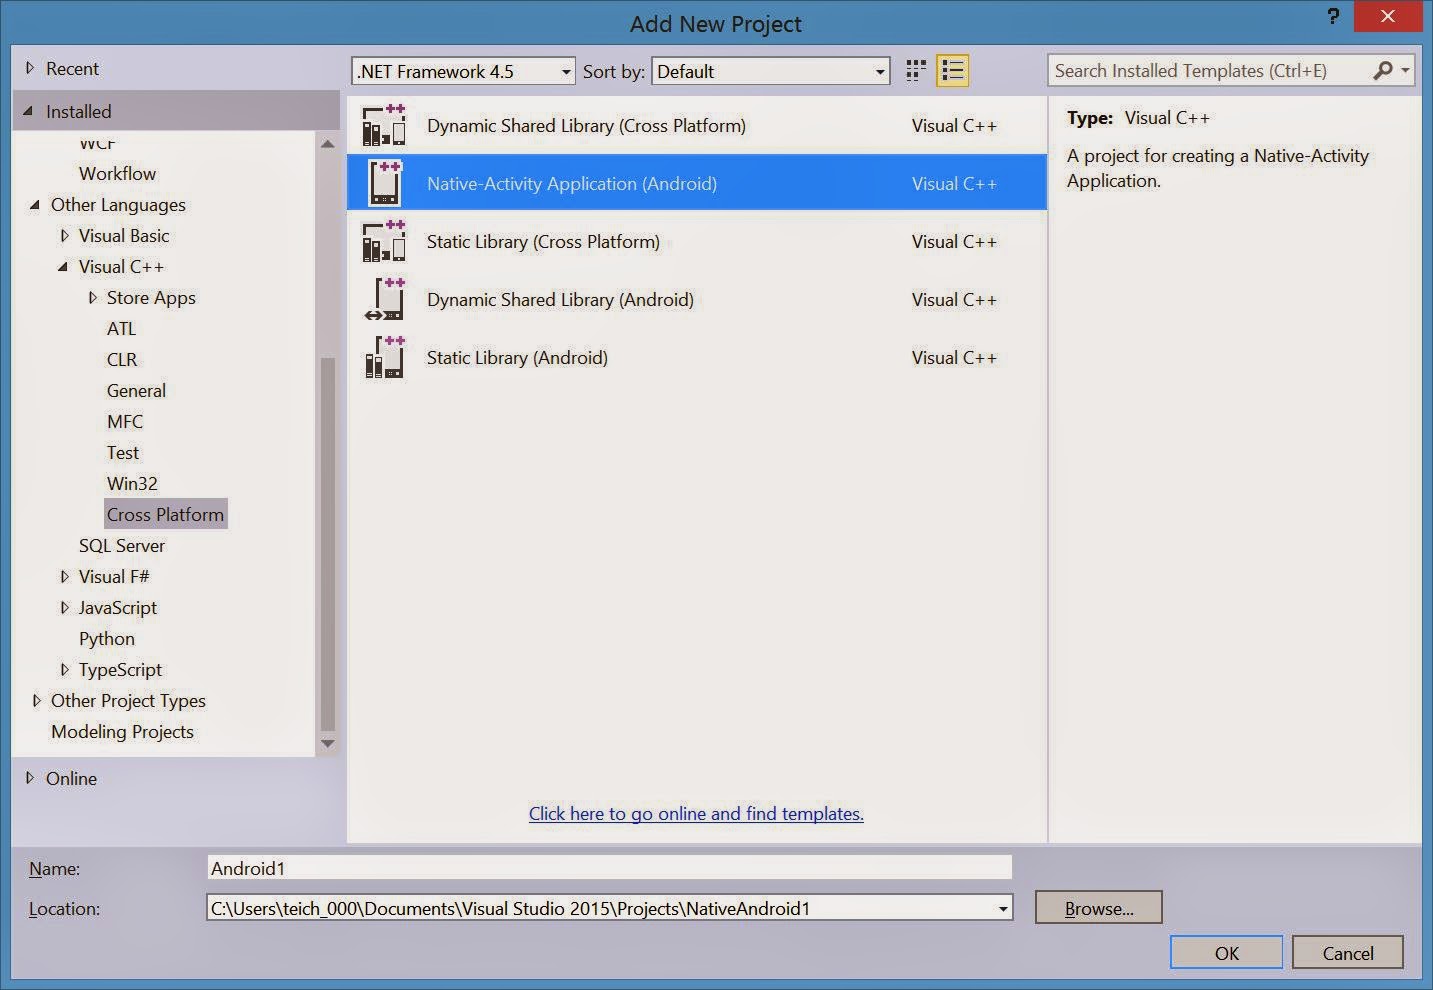Close the Add New Project dialog

pos(1387,16)
